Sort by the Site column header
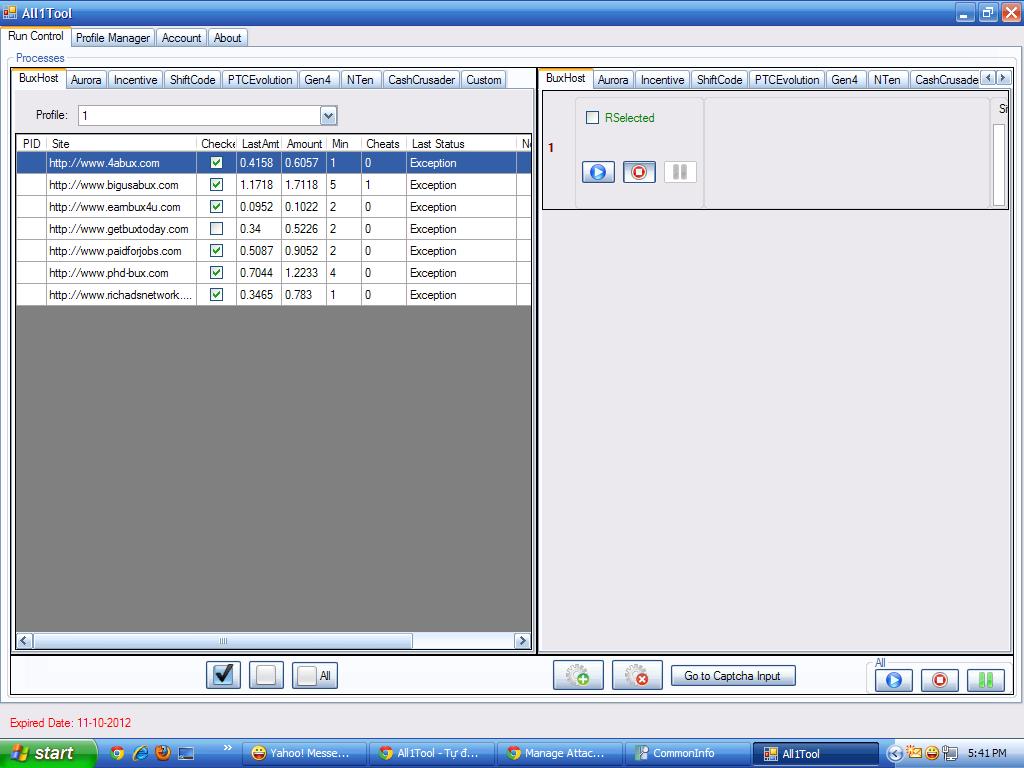The width and height of the screenshot is (1024, 768). 121,144
